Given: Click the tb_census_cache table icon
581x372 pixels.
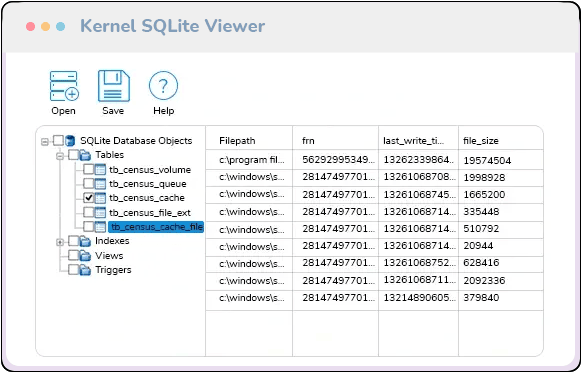Looking at the screenshot, I should (100, 198).
